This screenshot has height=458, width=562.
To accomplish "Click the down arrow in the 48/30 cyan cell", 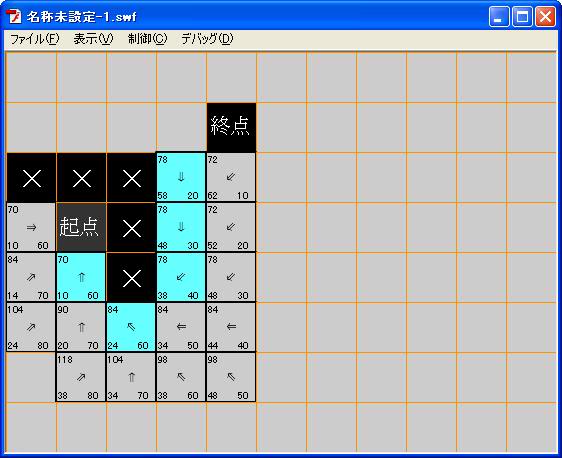I will 181,227.
